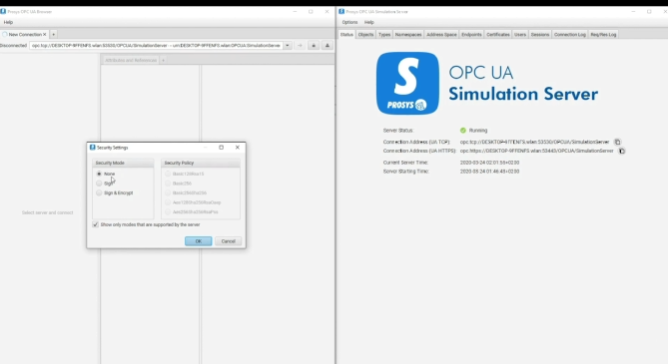
Task: Switch to the Objects tab
Action: point(366,35)
